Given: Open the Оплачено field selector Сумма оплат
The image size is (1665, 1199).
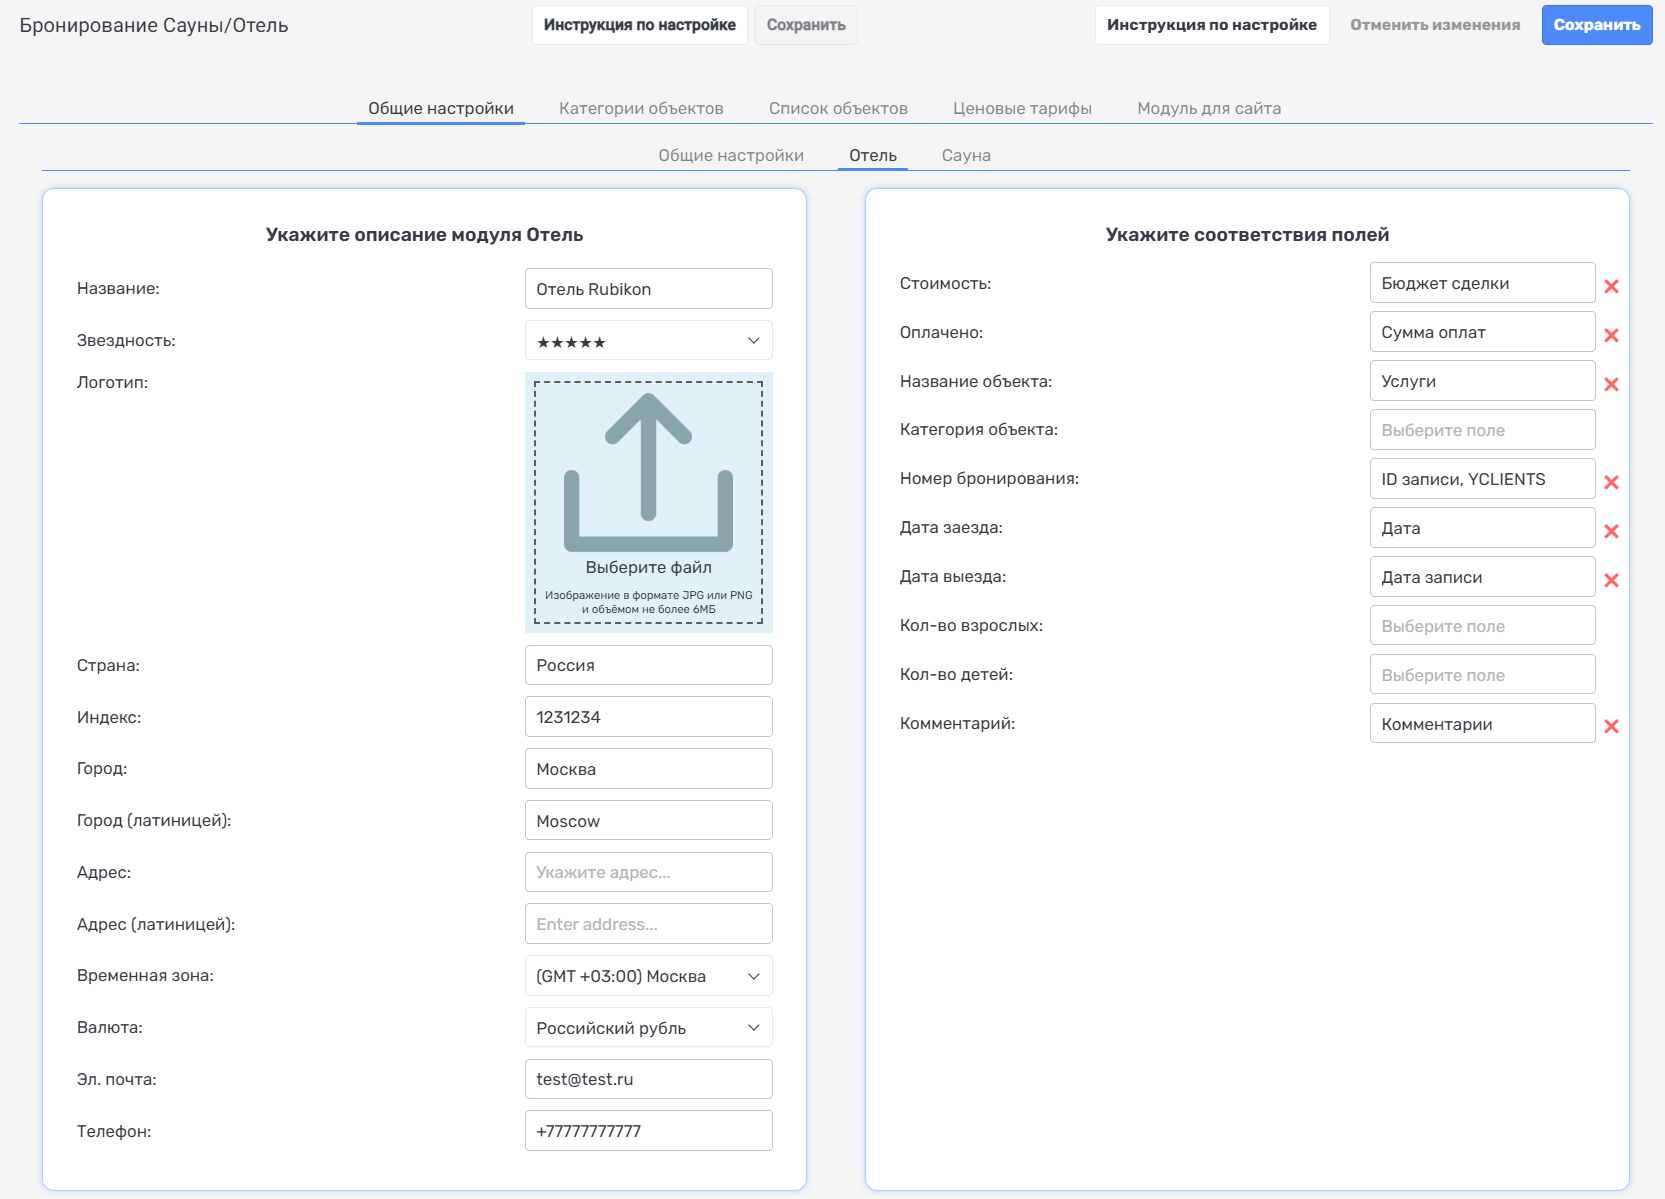Looking at the screenshot, I should click(1482, 332).
